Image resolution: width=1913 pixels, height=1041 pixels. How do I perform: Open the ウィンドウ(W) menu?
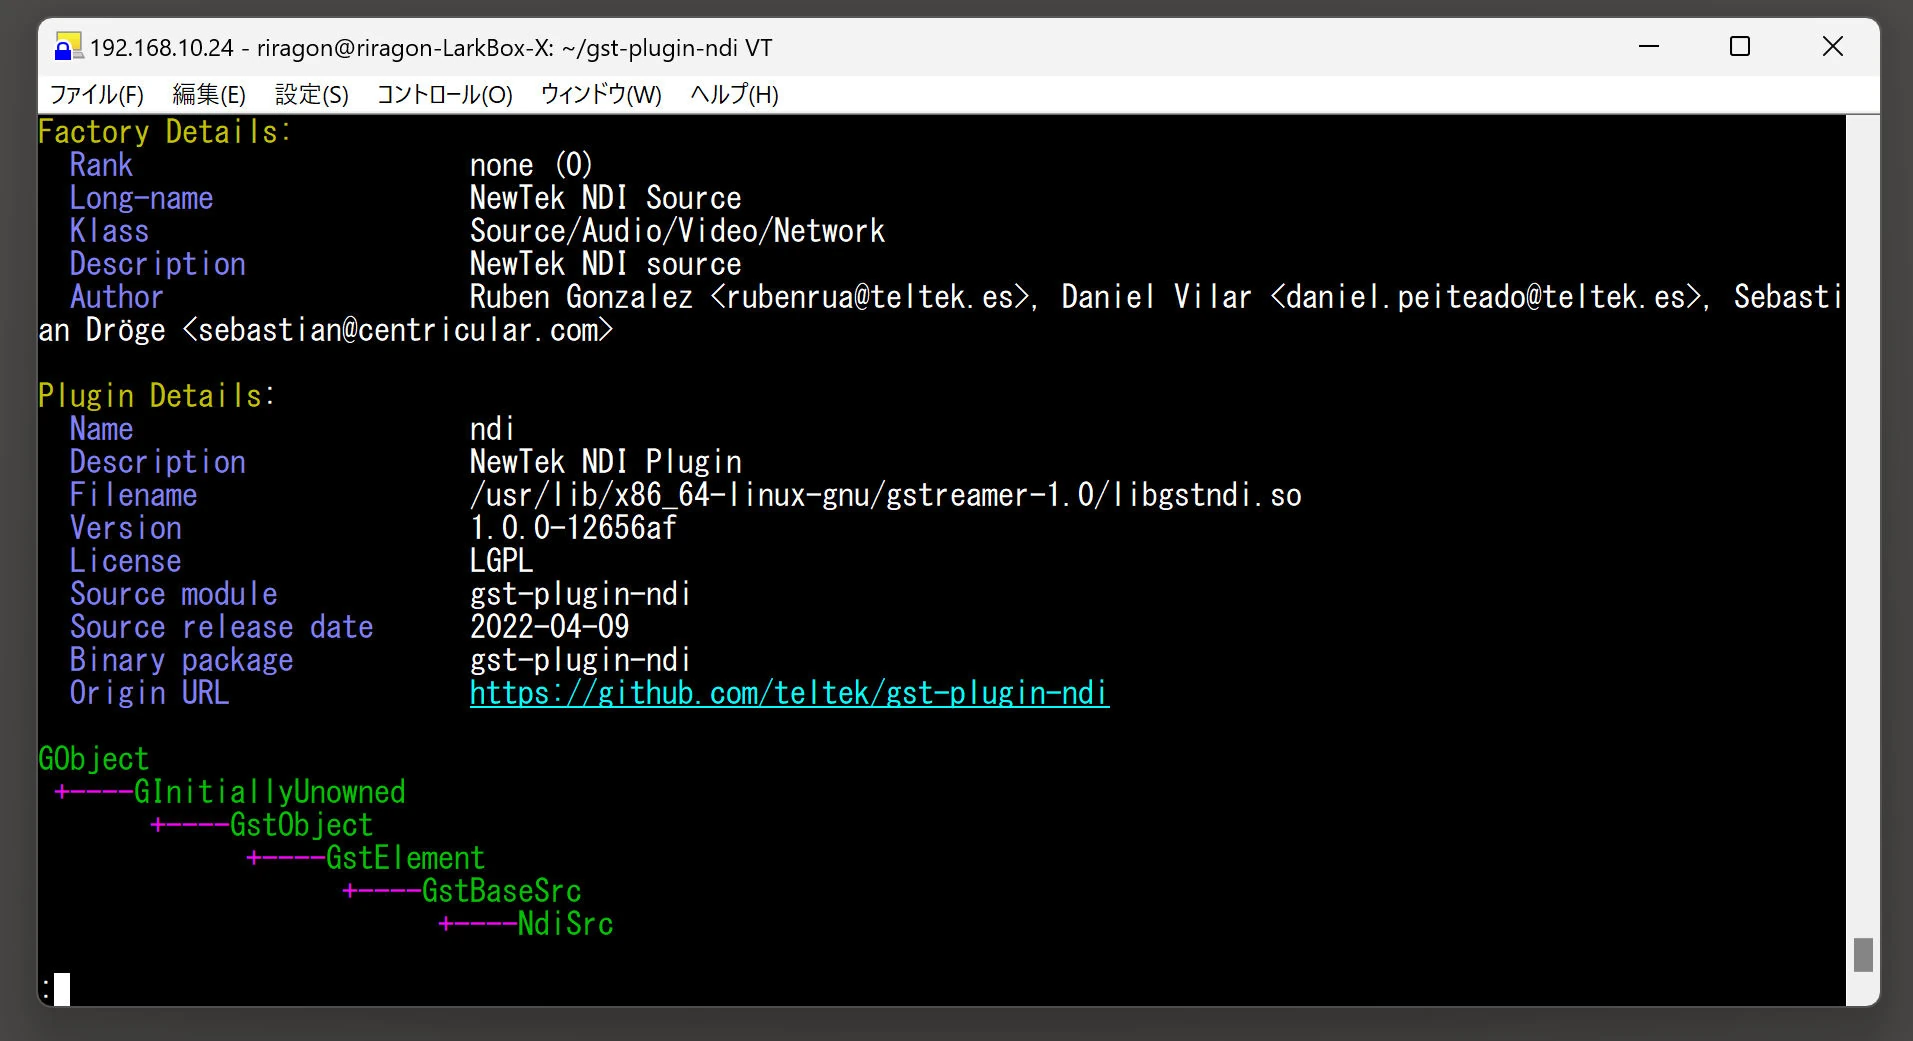point(601,95)
